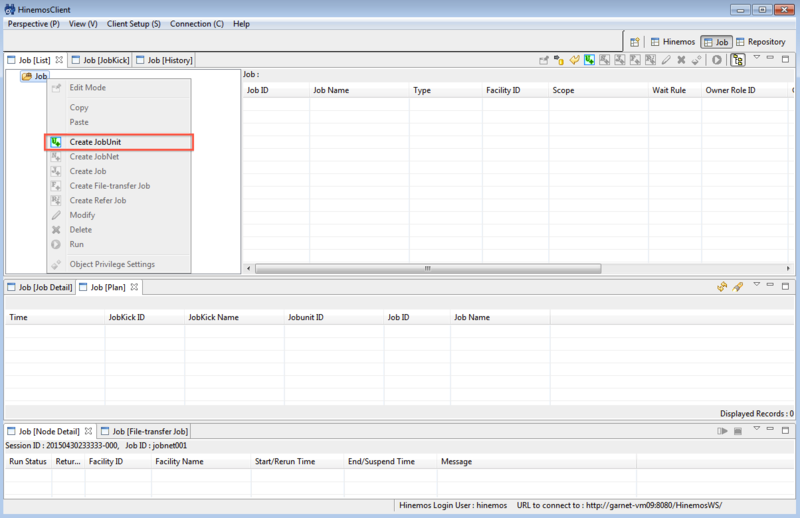The width and height of the screenshot is (800, 518).
Task: Sort by the Job Name column in job list
Action: (359, 90)
